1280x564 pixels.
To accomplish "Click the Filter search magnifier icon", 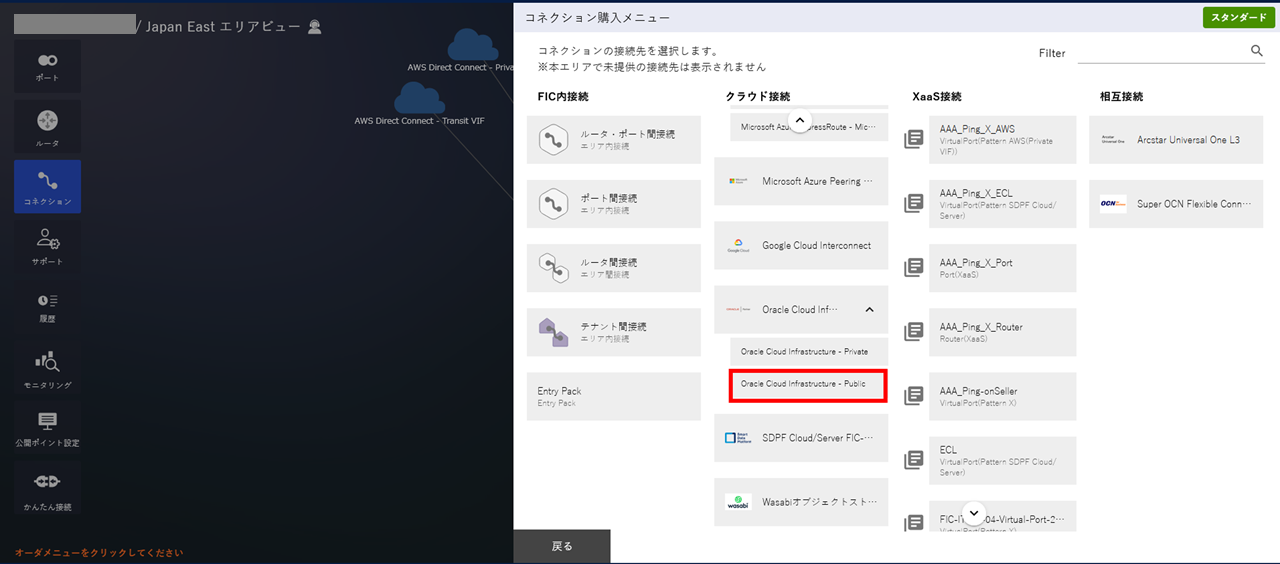I will (1257, 51).
